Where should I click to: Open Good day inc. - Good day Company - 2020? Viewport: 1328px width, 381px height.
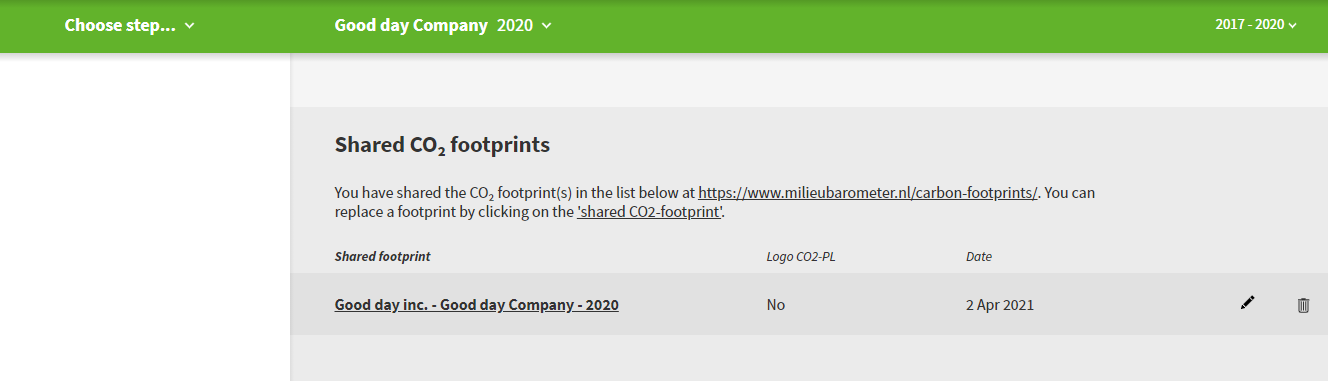[476, 304]
